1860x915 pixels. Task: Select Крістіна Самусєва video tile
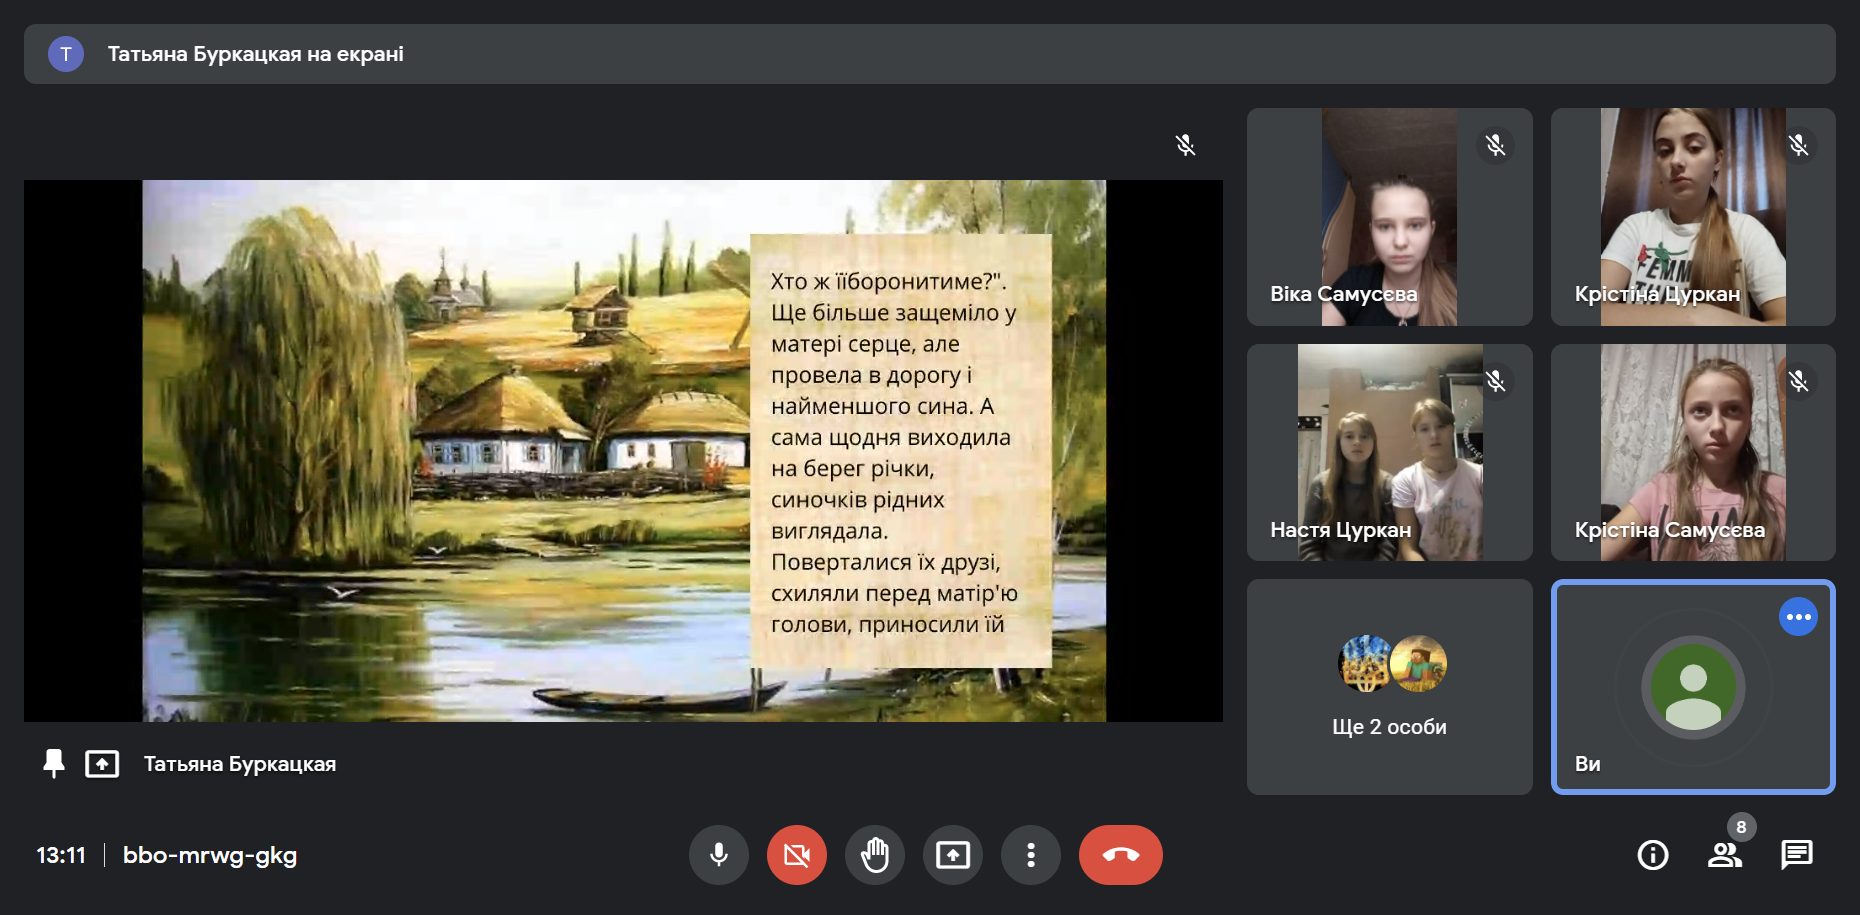(x=1693, y=452)
